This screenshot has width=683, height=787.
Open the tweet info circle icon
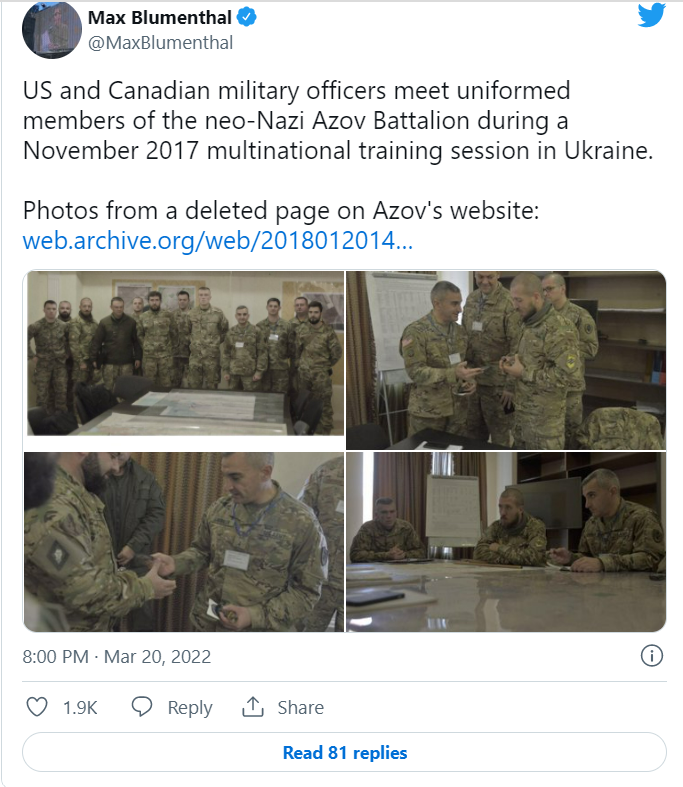[651, 656]
